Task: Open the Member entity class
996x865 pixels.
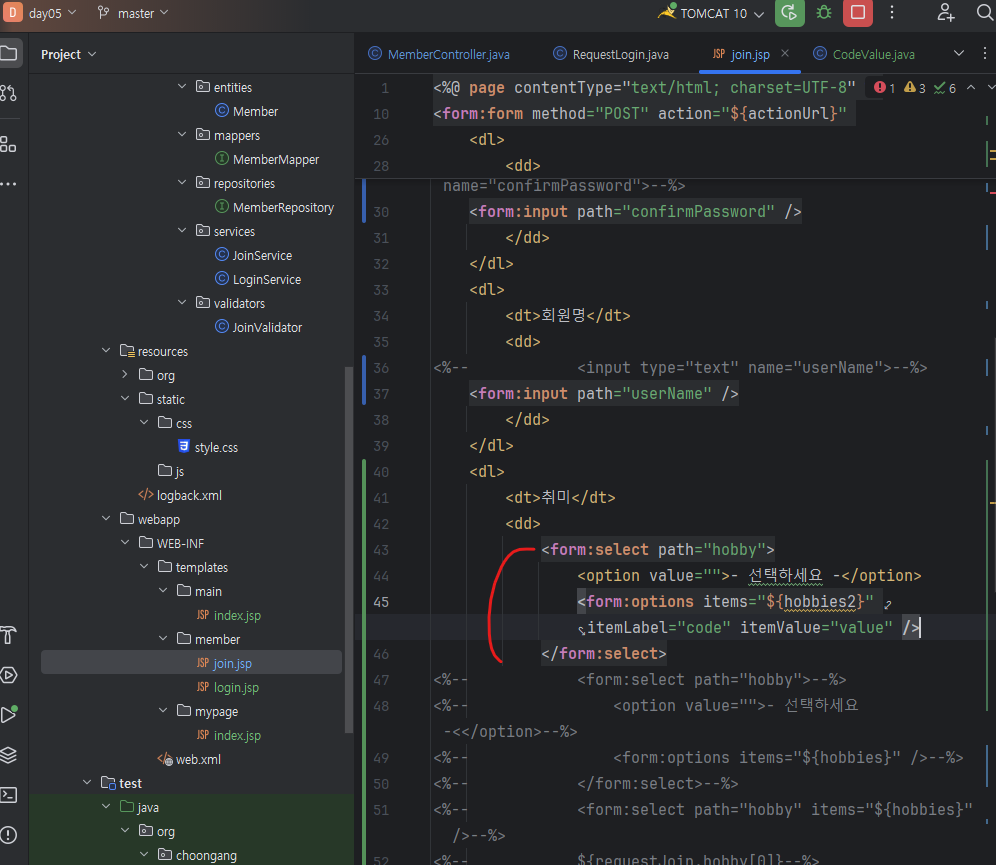Action: click(246, 111)
